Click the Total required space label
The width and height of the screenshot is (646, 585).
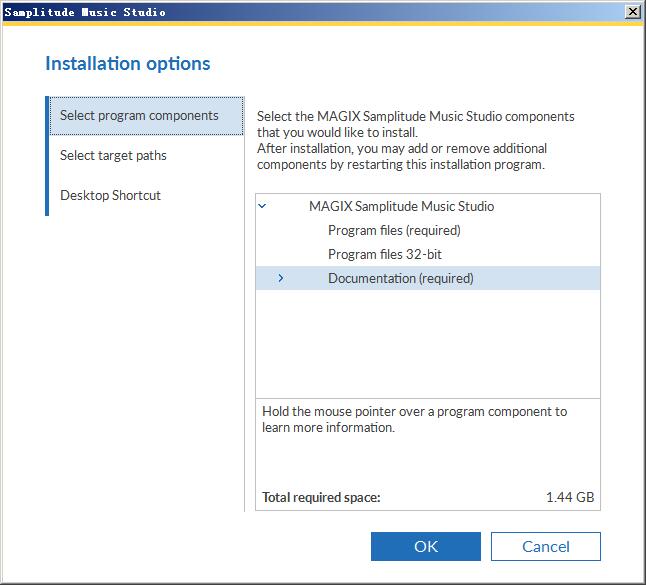tap(321, 497)
